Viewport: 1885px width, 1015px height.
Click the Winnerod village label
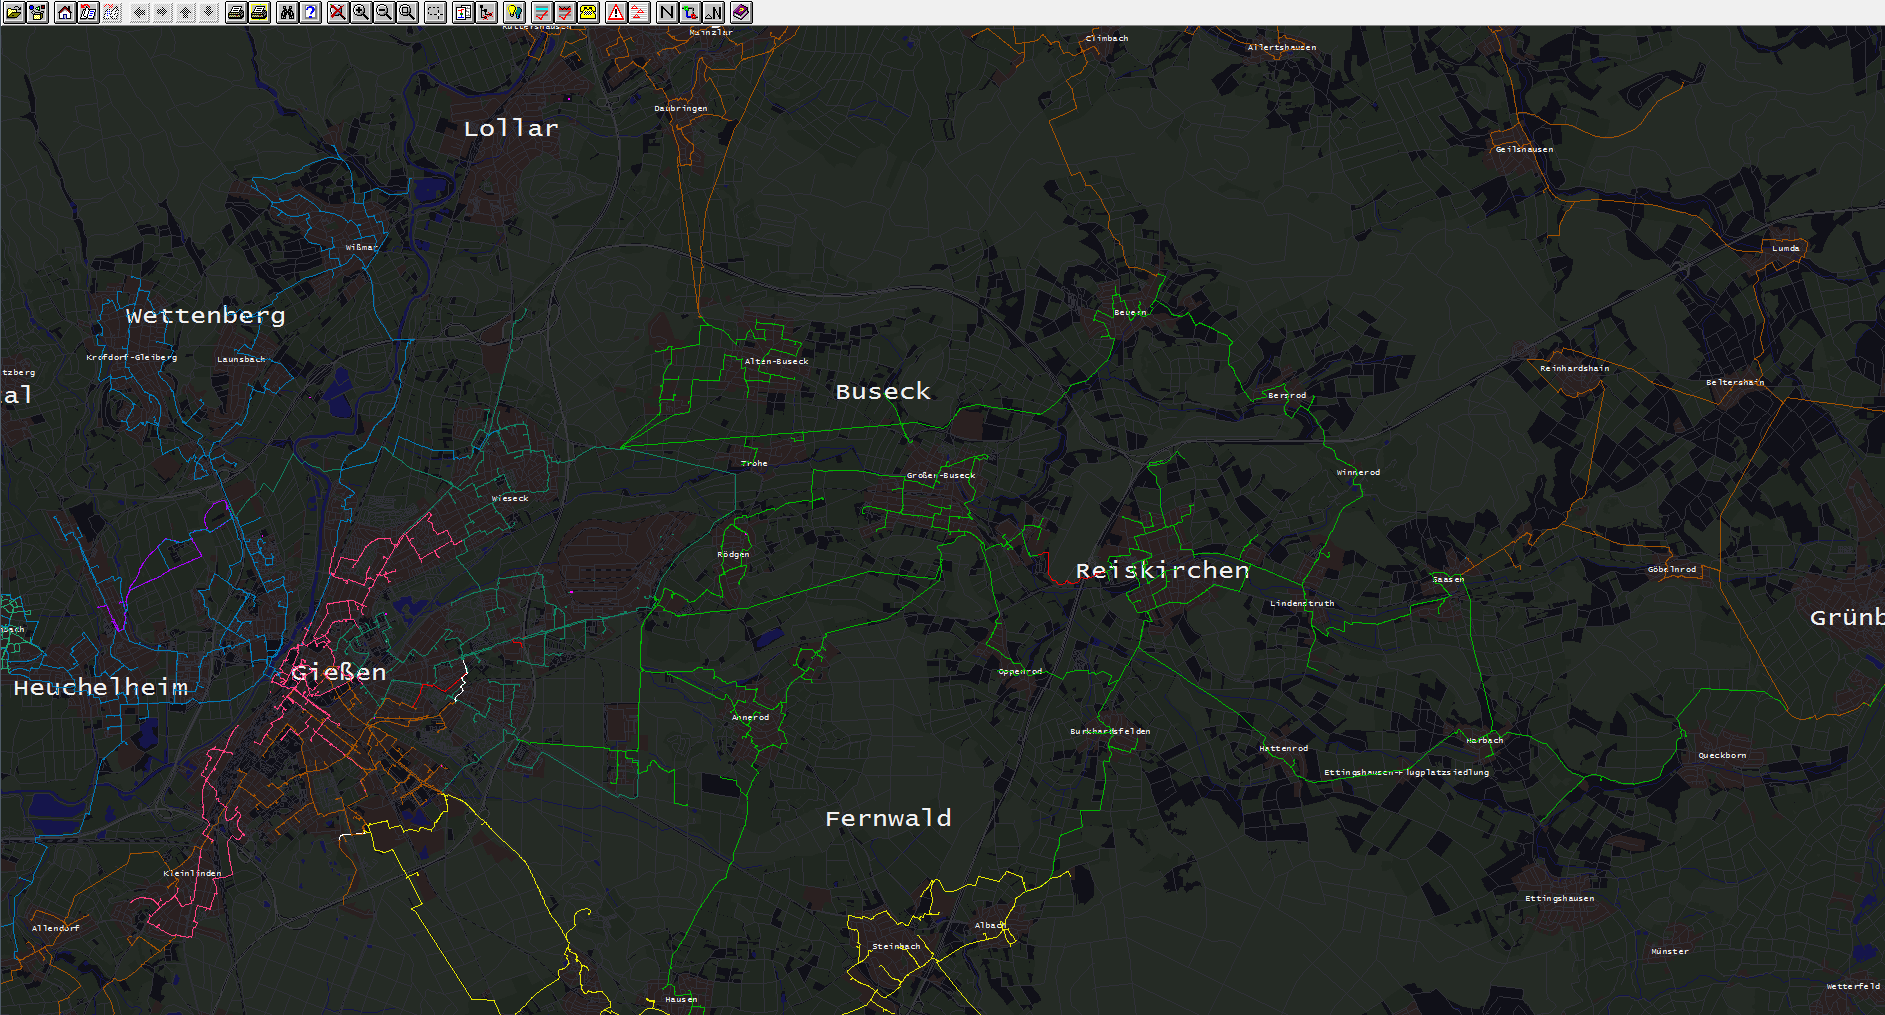coord(1358,473)
